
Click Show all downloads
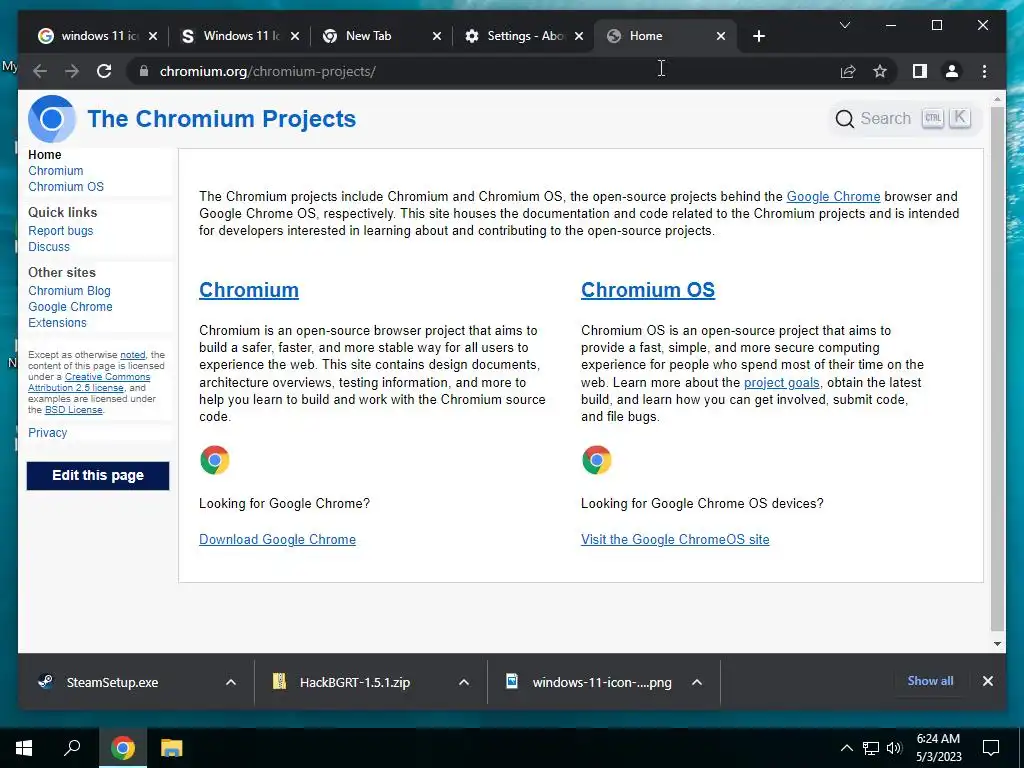pyautogui.click(x=930, y=681)
